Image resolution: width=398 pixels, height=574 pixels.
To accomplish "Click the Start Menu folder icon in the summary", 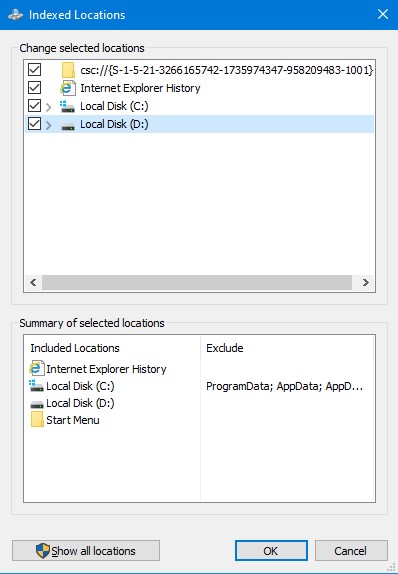I will [37, 420].
